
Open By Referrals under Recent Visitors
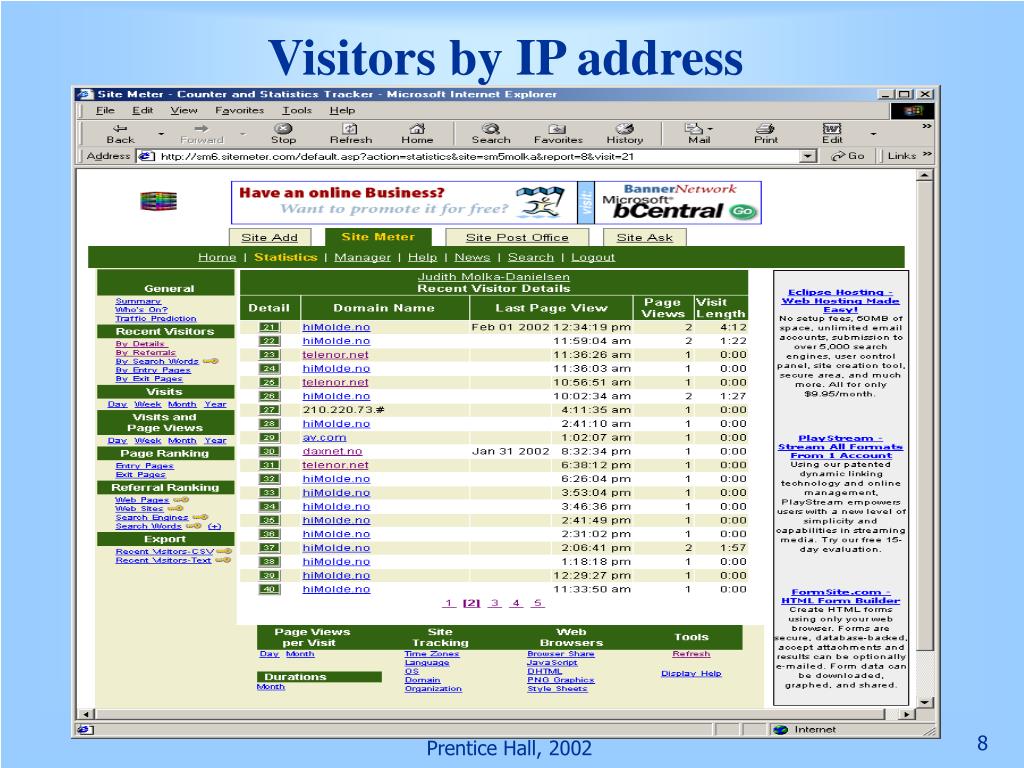(146, 353)
